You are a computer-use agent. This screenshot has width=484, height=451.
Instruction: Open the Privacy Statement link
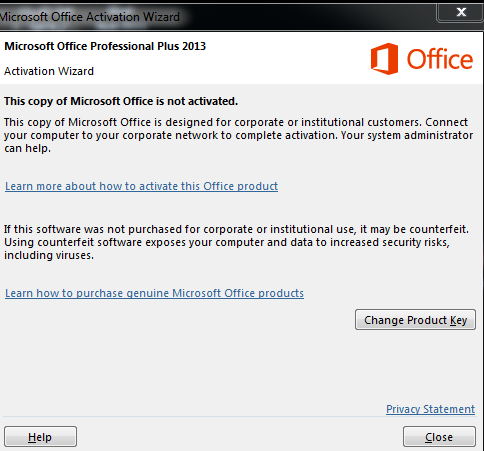[x=430, y=409]
